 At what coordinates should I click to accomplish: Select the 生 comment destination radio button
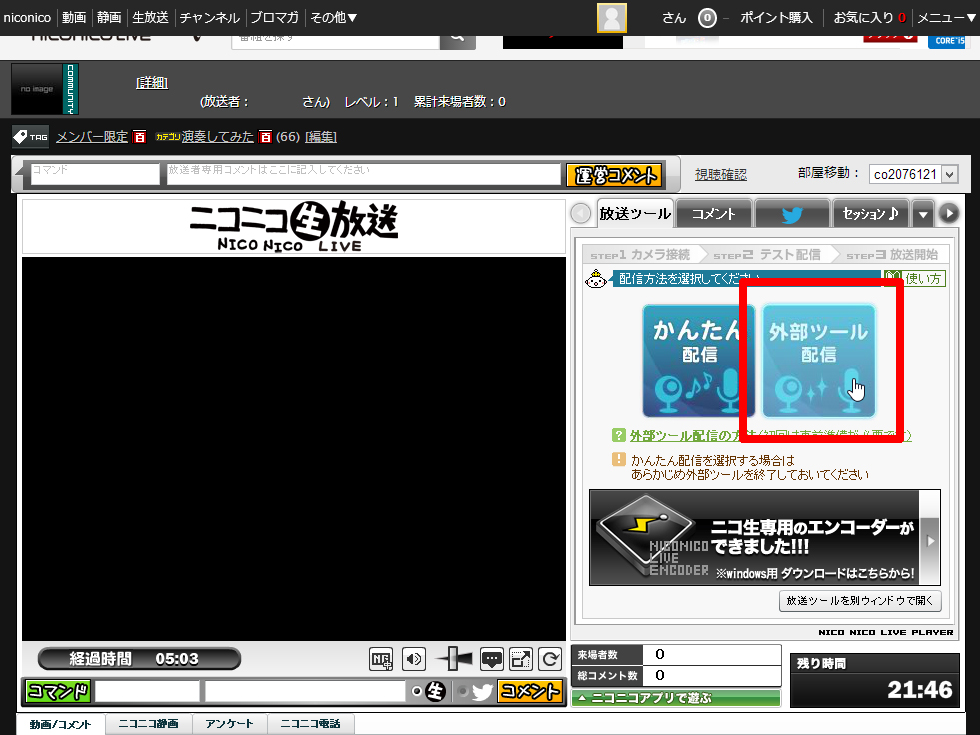point(417,691)
